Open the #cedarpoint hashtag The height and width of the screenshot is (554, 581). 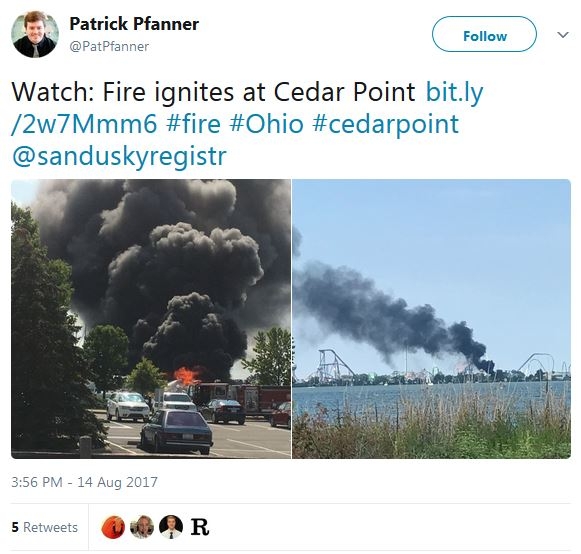coord(386,124)
